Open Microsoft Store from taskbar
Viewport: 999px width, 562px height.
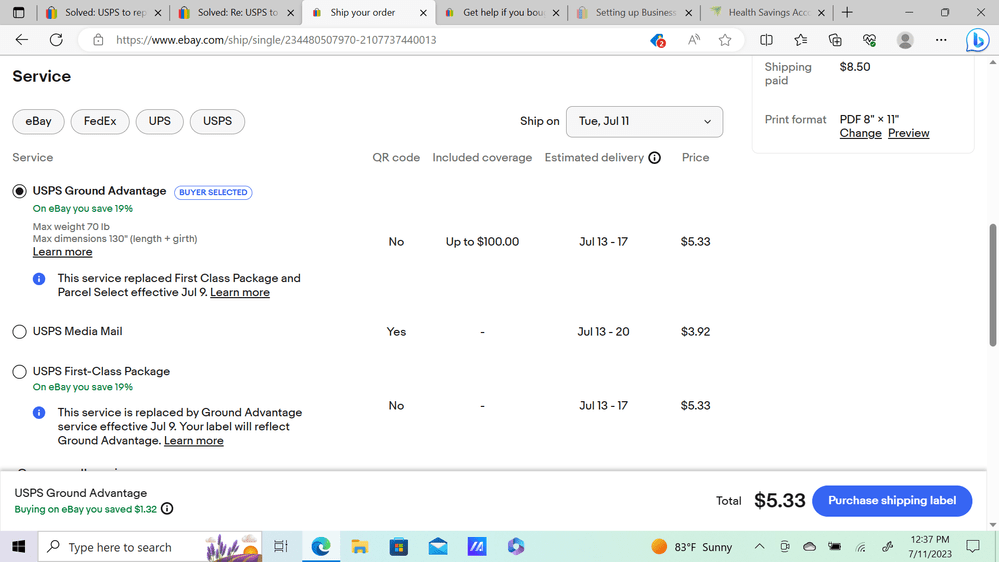399,547
